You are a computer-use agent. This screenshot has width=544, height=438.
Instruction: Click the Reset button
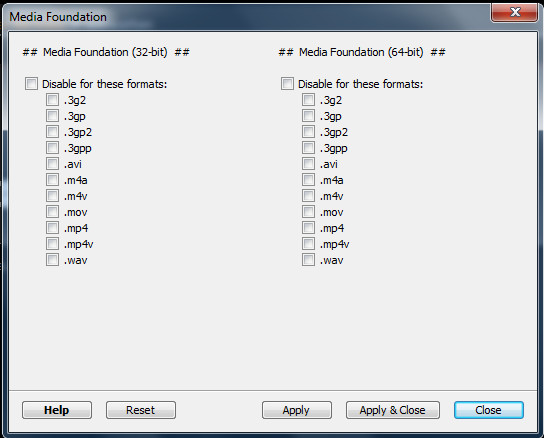pos(141,410)
